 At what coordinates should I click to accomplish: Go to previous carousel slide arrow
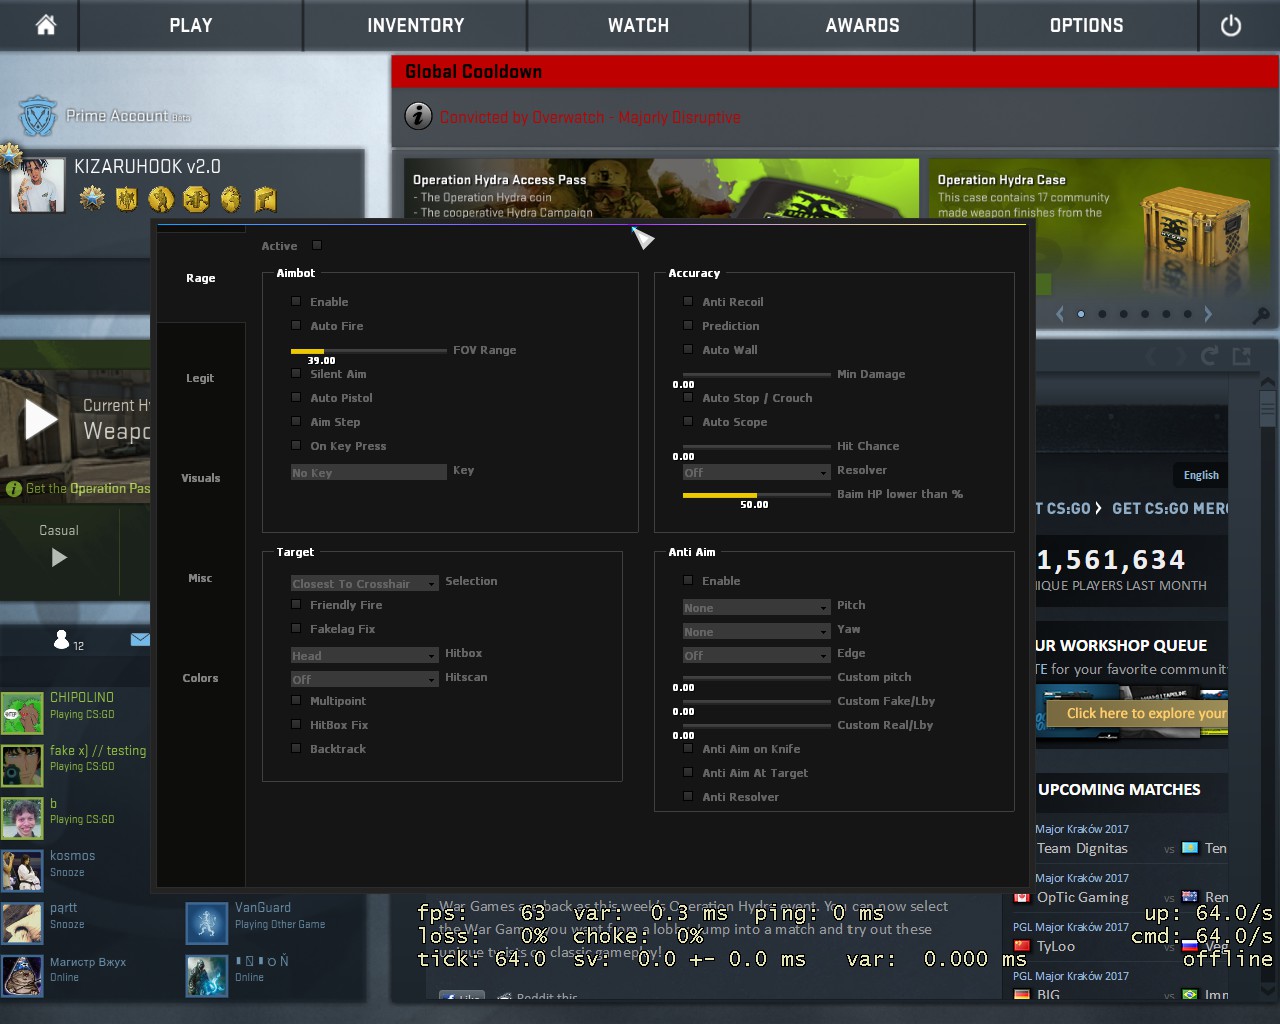click(x=1060, y=314)
